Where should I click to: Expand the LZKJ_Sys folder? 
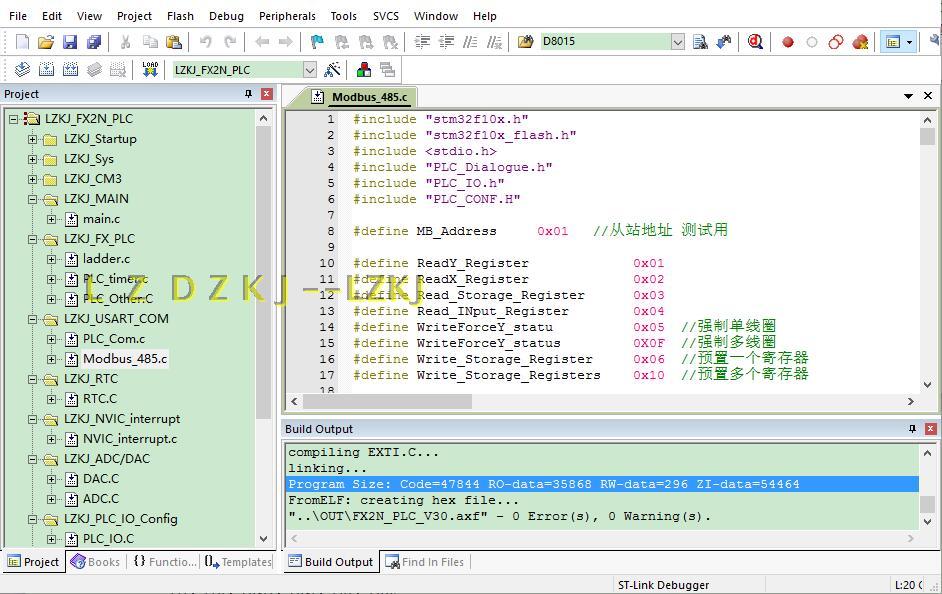[32, 159]
